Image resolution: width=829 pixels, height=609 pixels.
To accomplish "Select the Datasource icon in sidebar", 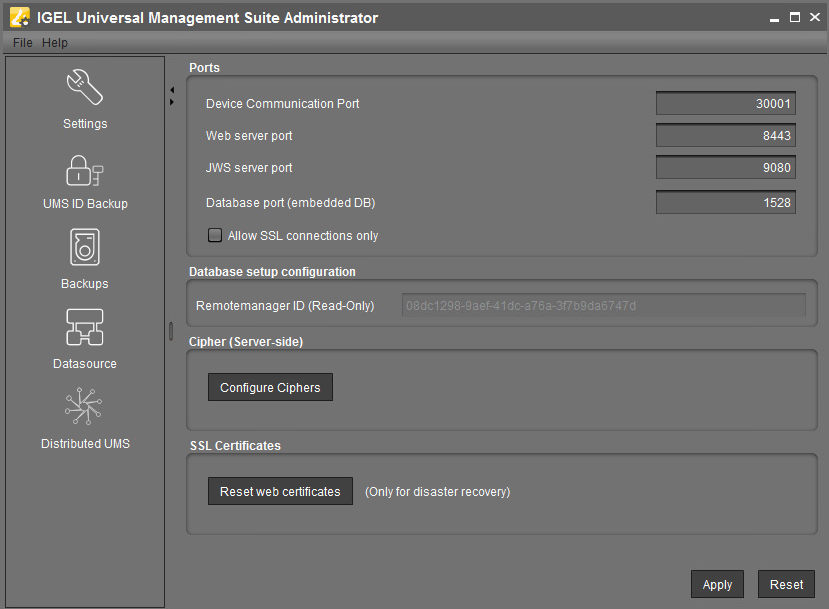I will (85, 328).
